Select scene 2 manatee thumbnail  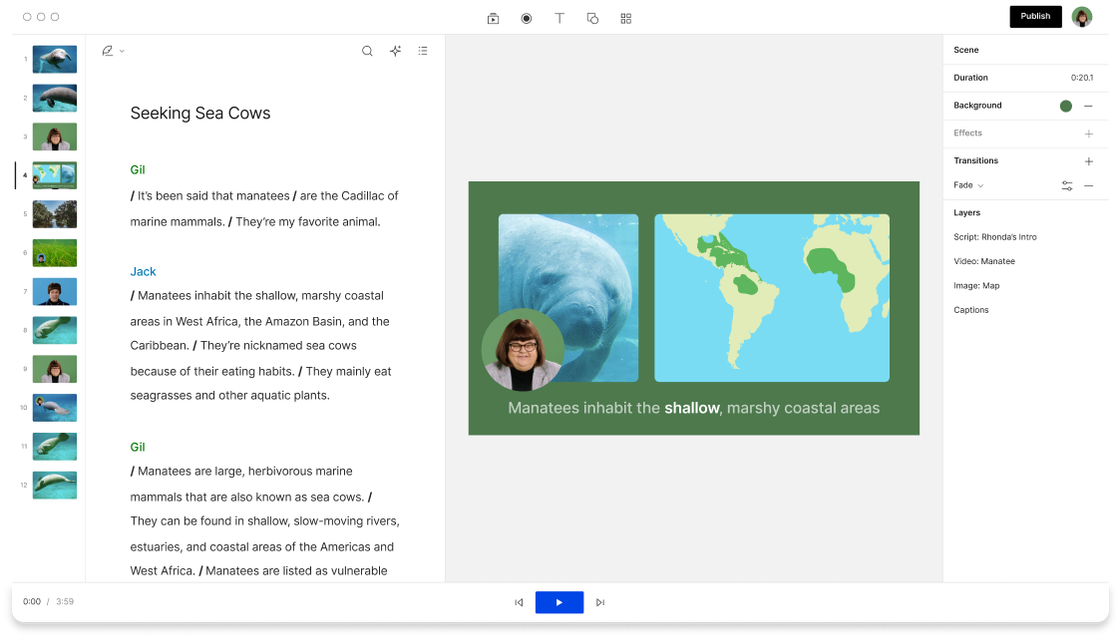55,98
